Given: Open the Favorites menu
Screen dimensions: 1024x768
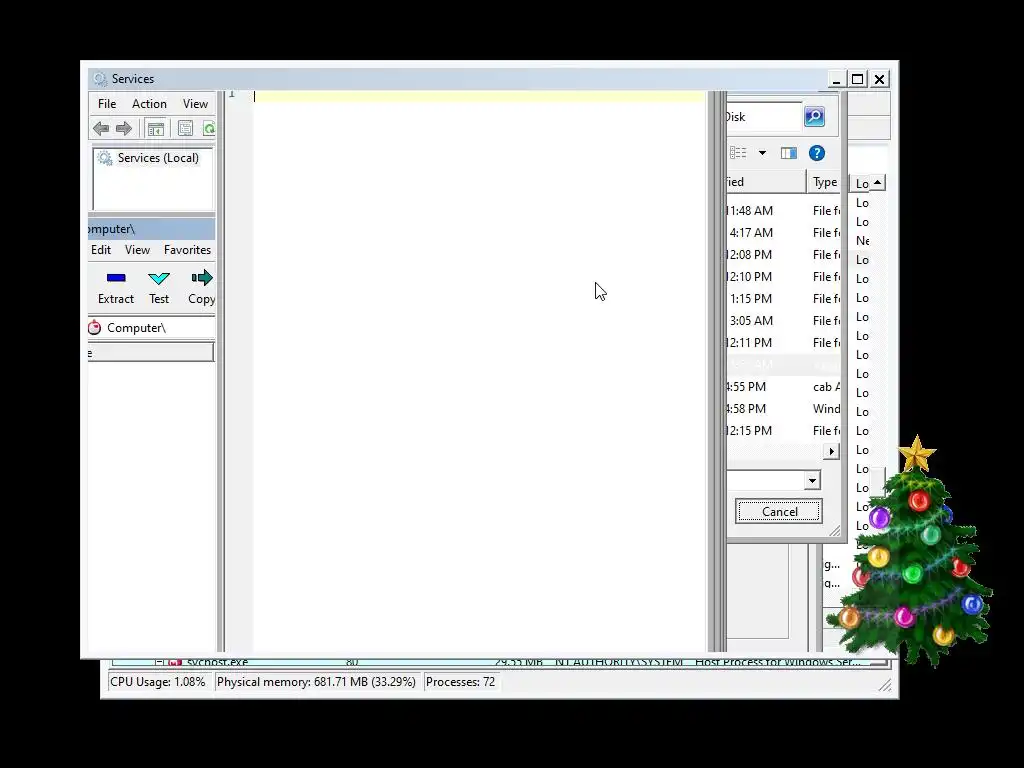Looking at the screenshot, I should point(187,250).
